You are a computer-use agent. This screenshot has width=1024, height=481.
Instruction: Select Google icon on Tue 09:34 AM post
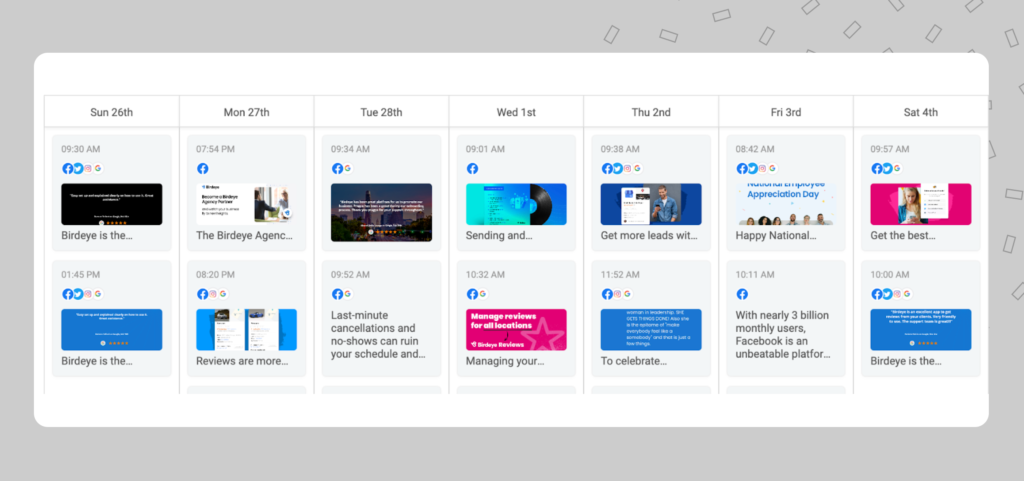347,168
